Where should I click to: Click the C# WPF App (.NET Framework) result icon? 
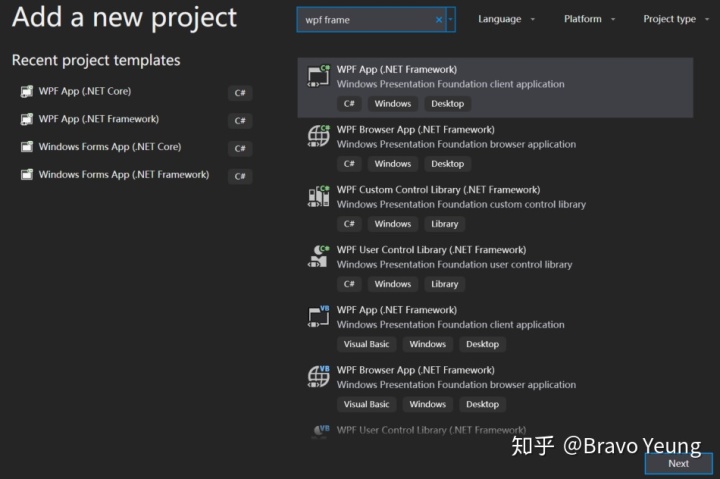click(x=319, y=76)
